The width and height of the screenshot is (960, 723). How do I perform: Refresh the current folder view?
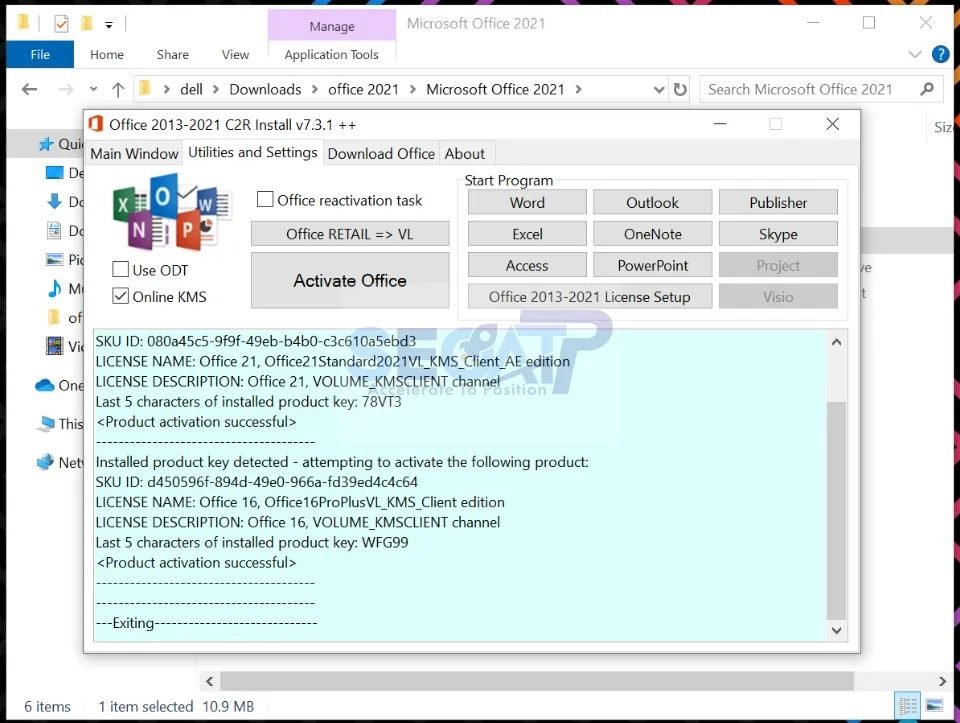pyautogui.click(x=680, y=89)
